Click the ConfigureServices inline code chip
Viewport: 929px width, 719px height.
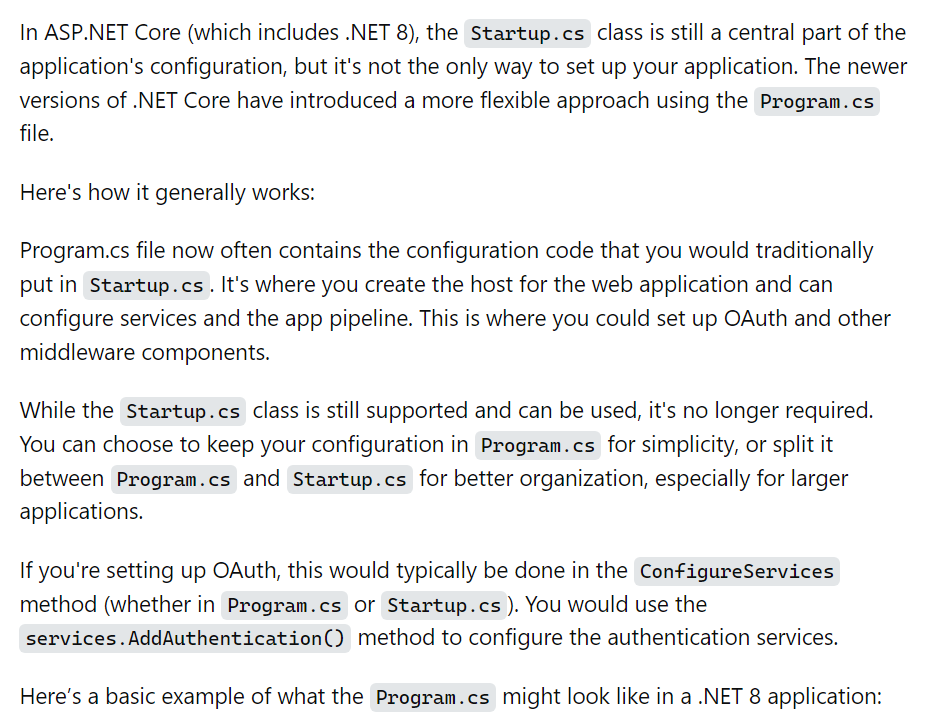(736, 571)
